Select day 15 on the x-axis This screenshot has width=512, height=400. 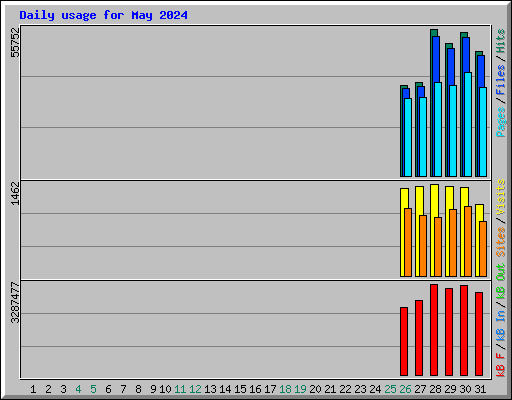240,389
